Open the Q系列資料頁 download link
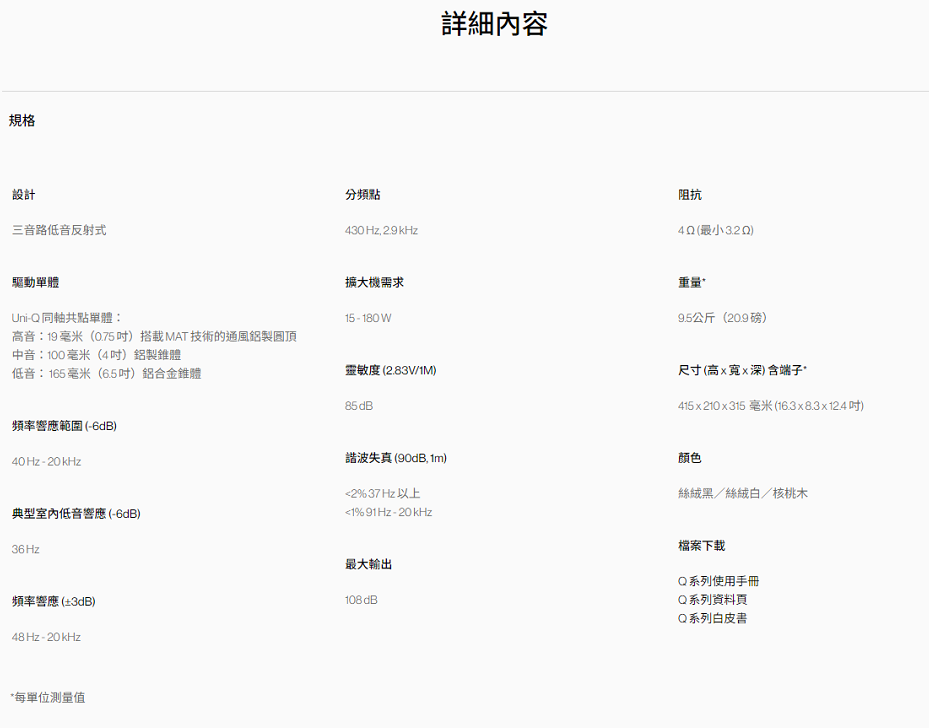This screenshot has height=728, width=929. (x=712, y=600)
